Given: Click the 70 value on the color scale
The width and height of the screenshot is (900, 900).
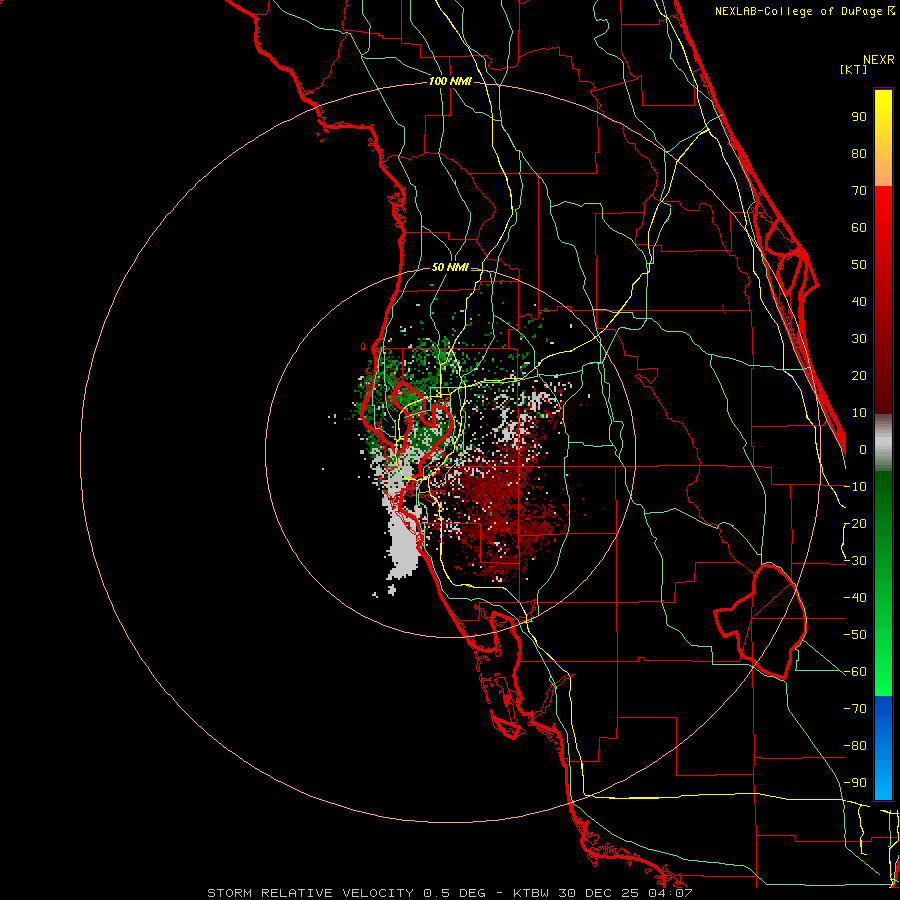Looking at the screenshot, I should (x=859, y=191).
